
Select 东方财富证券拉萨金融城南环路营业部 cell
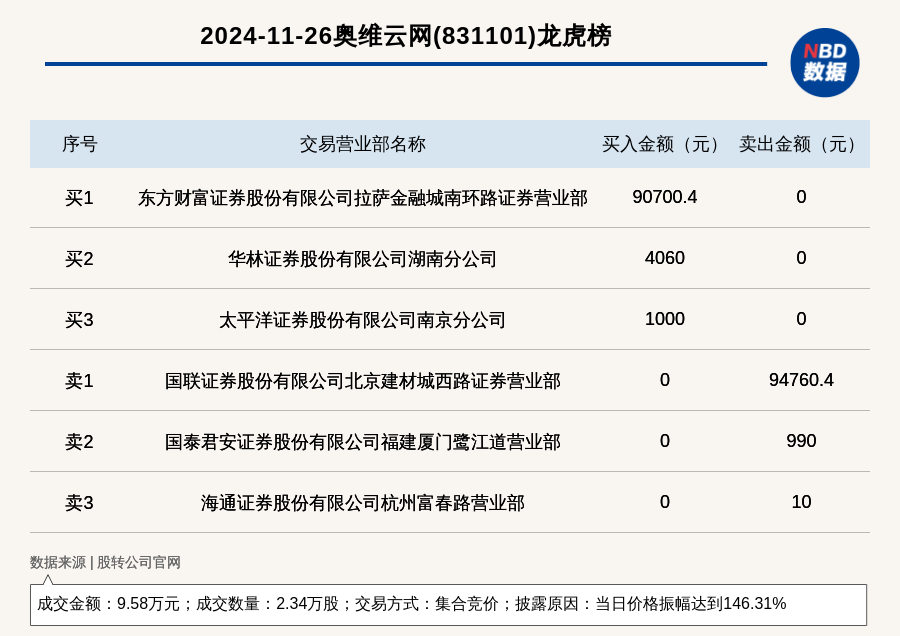pos(363,198)
